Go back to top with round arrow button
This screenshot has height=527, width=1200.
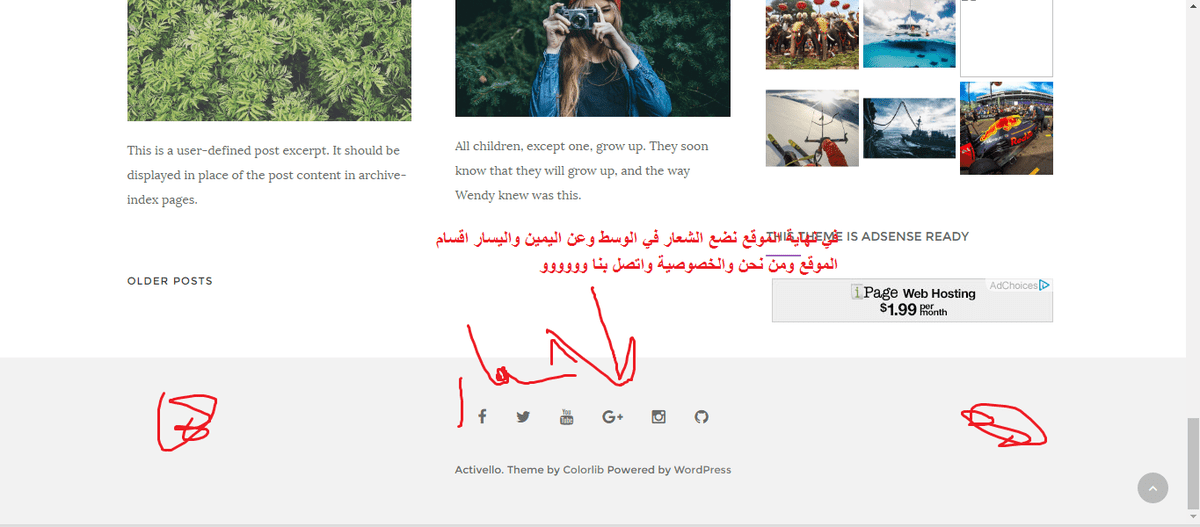click(1152, 488)
